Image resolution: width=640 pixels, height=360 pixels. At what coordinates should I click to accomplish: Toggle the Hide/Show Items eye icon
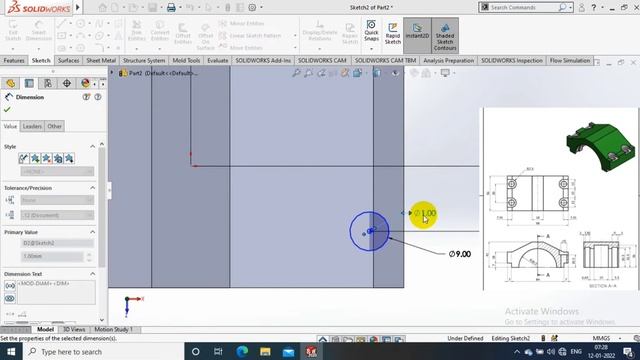click(395, 73)
